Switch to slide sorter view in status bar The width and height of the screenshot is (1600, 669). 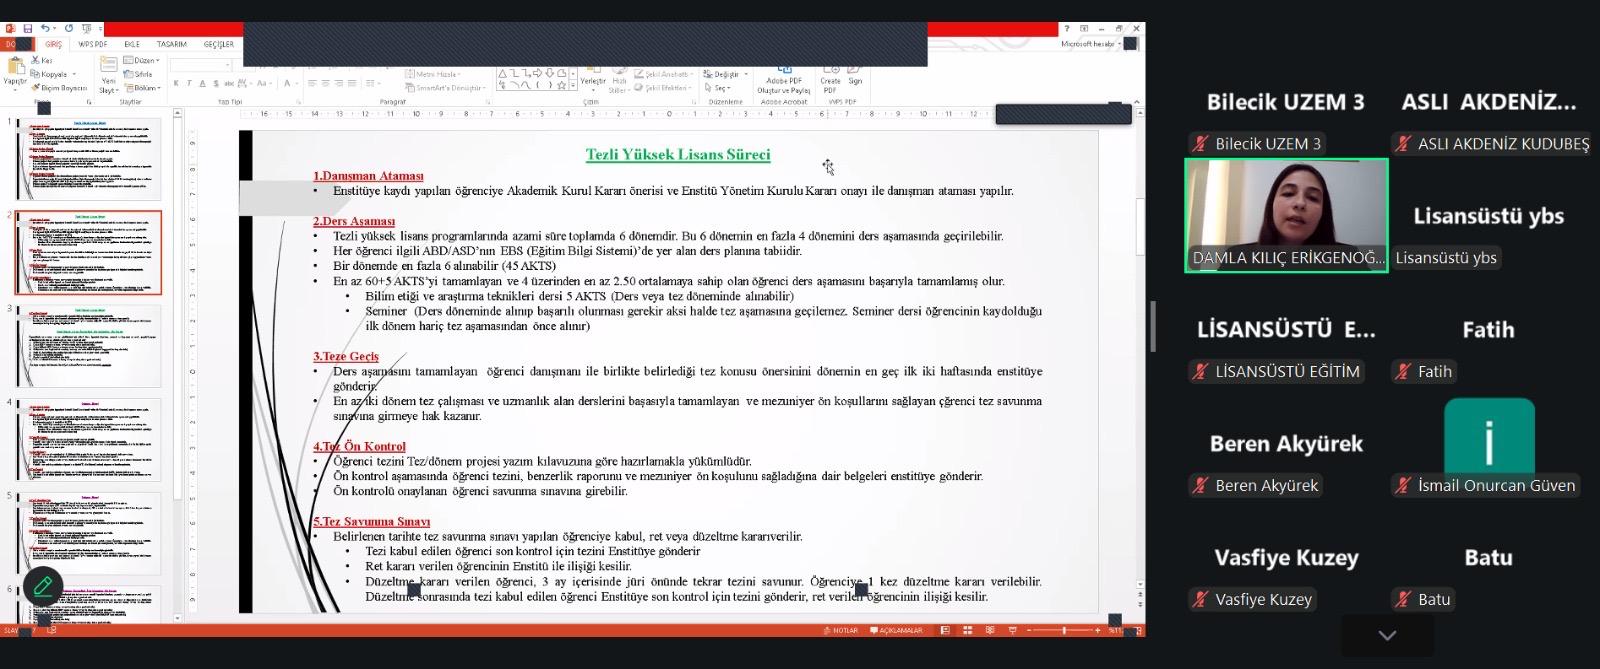tap(967, 630)
